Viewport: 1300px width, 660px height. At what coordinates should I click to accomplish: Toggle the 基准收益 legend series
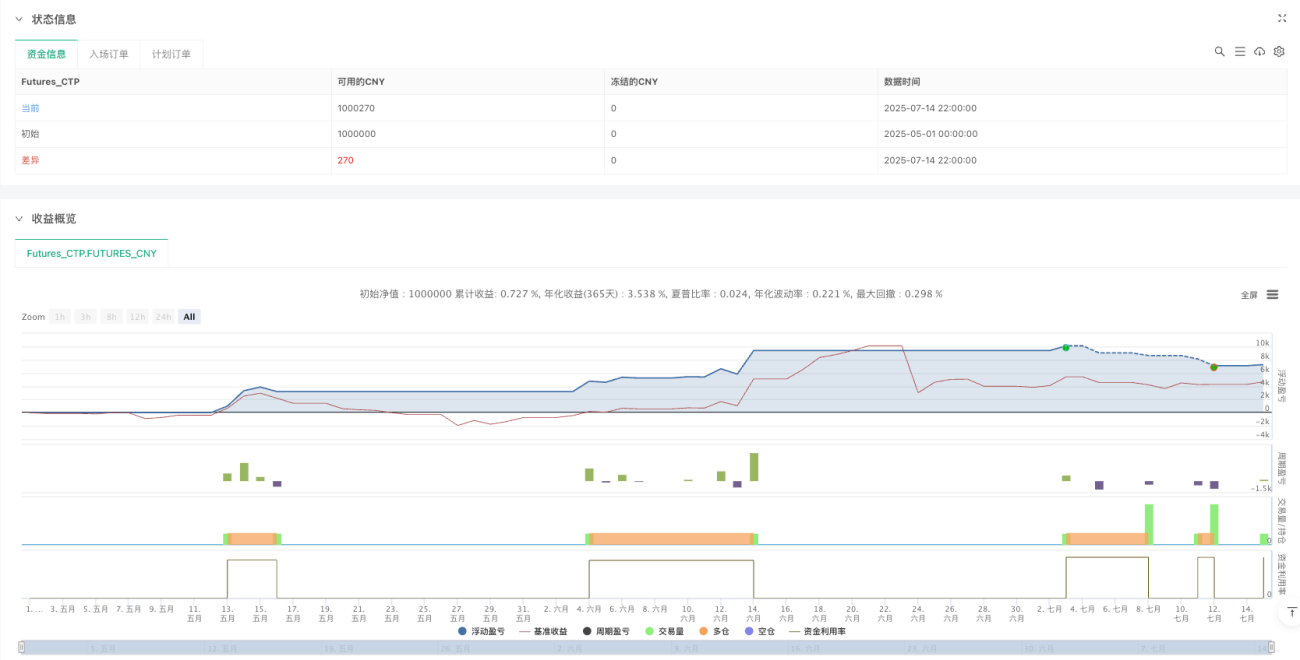542,631
